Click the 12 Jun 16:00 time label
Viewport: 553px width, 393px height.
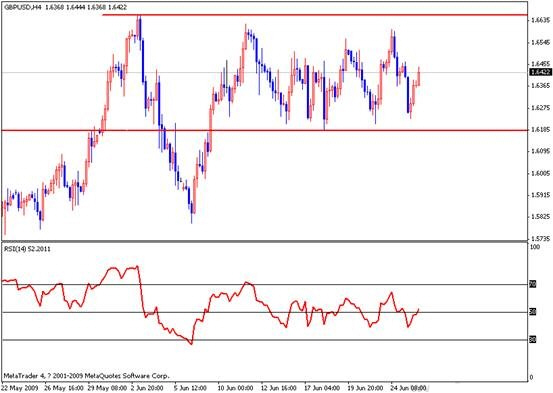pyautogui.click(x=279, y=388)
